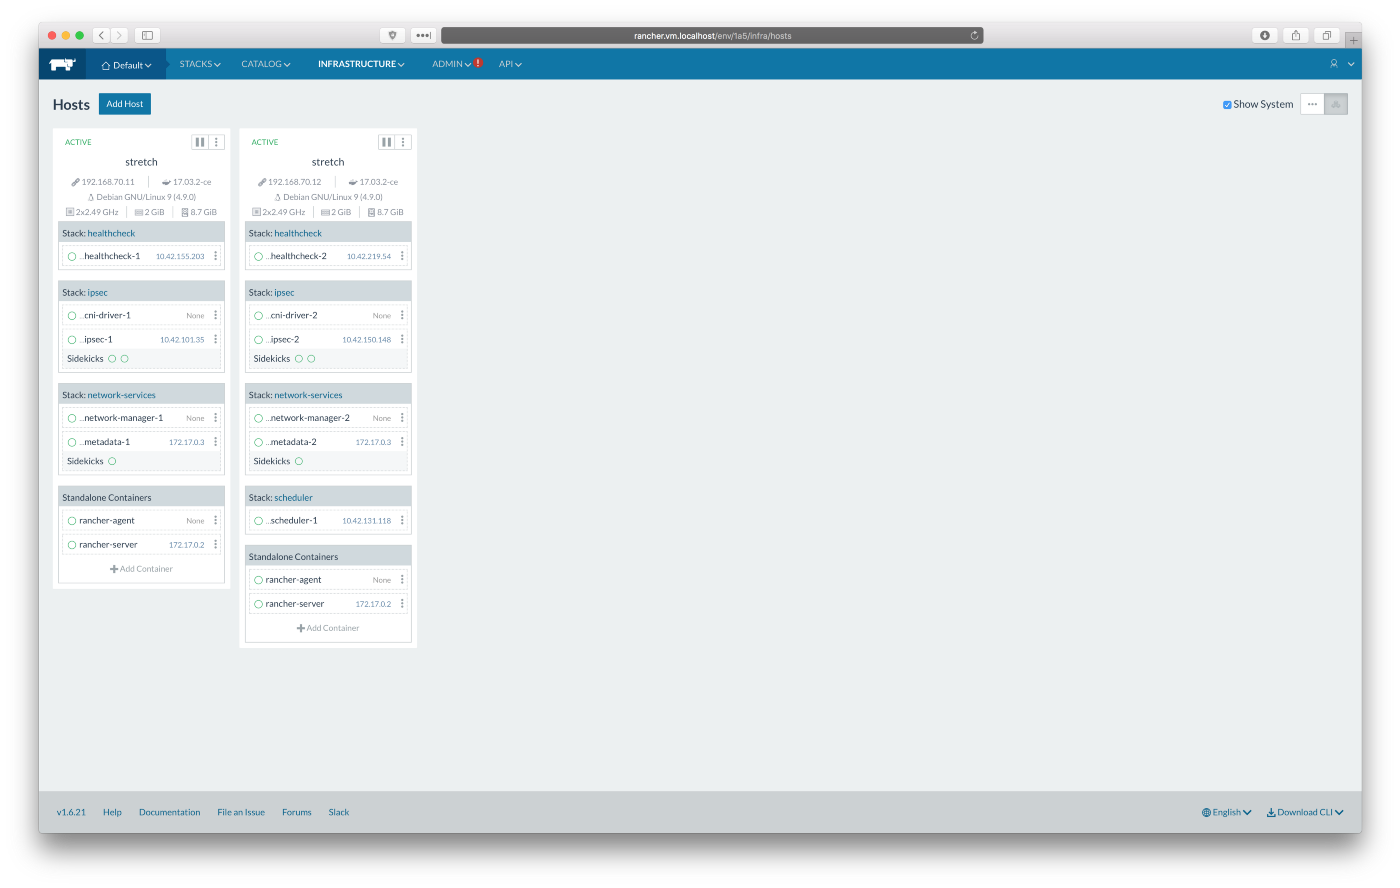Open container metadata-2

pos(292,442)
